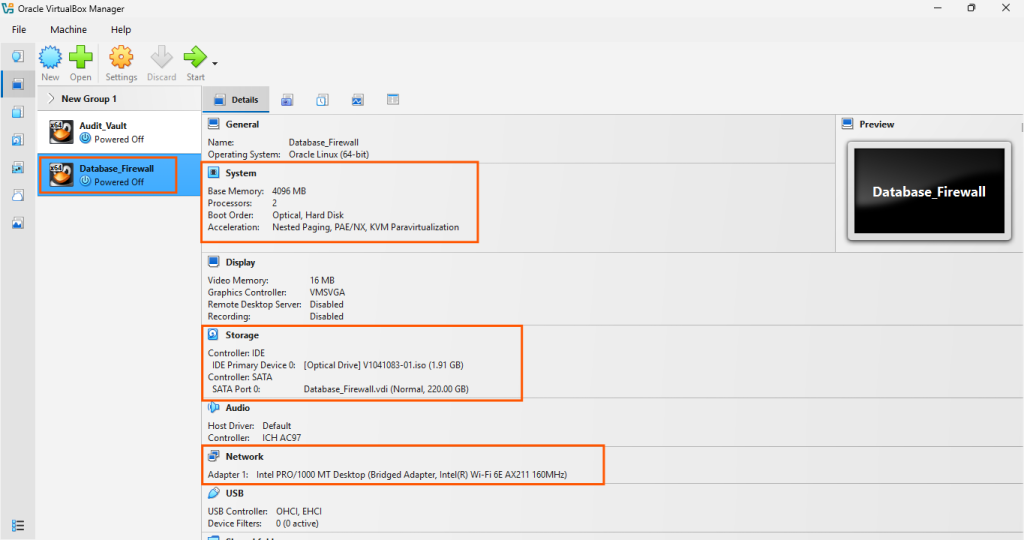Click the "16 MB" video memory value
The height and width of the screenshot is (540, 1024).
[322, 280]
